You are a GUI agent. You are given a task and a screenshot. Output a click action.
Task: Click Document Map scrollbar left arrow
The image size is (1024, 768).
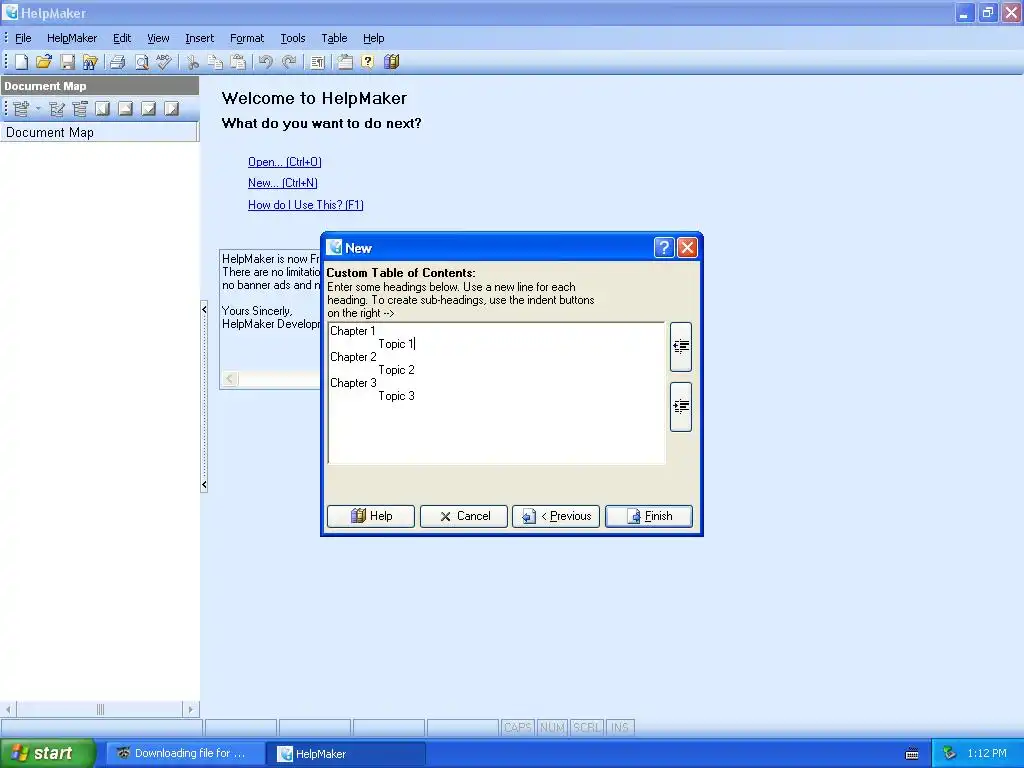8,709
